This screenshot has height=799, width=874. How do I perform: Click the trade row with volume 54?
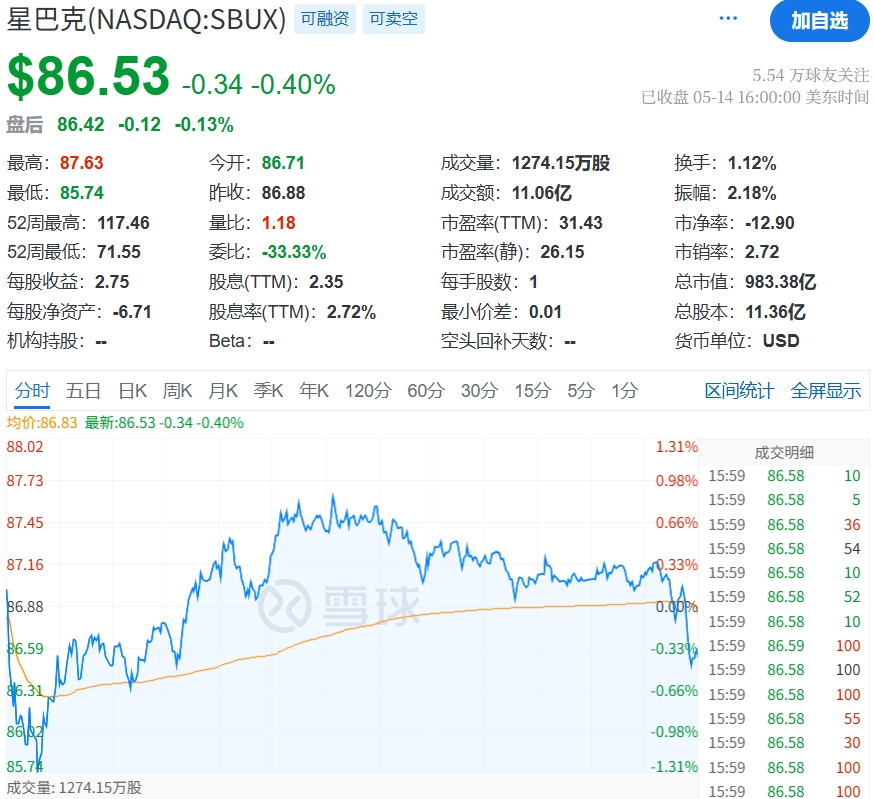(784, 549)
